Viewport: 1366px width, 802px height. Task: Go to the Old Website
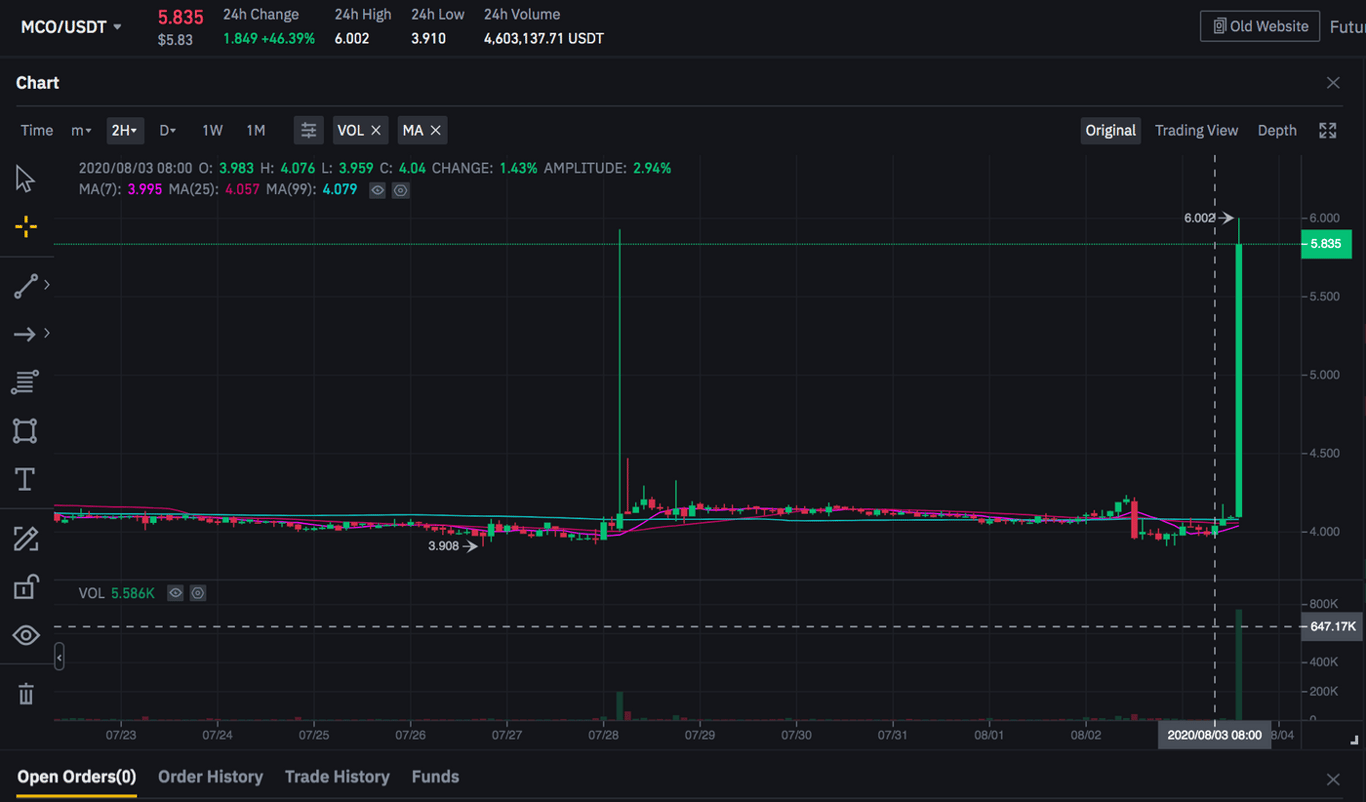click(1260, 27)
